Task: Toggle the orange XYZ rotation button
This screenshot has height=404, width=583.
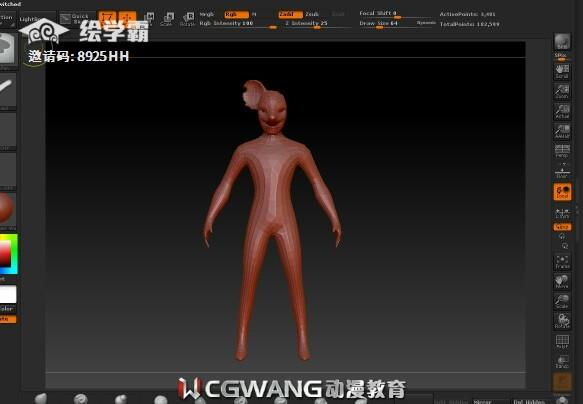Action: point(562,227)
